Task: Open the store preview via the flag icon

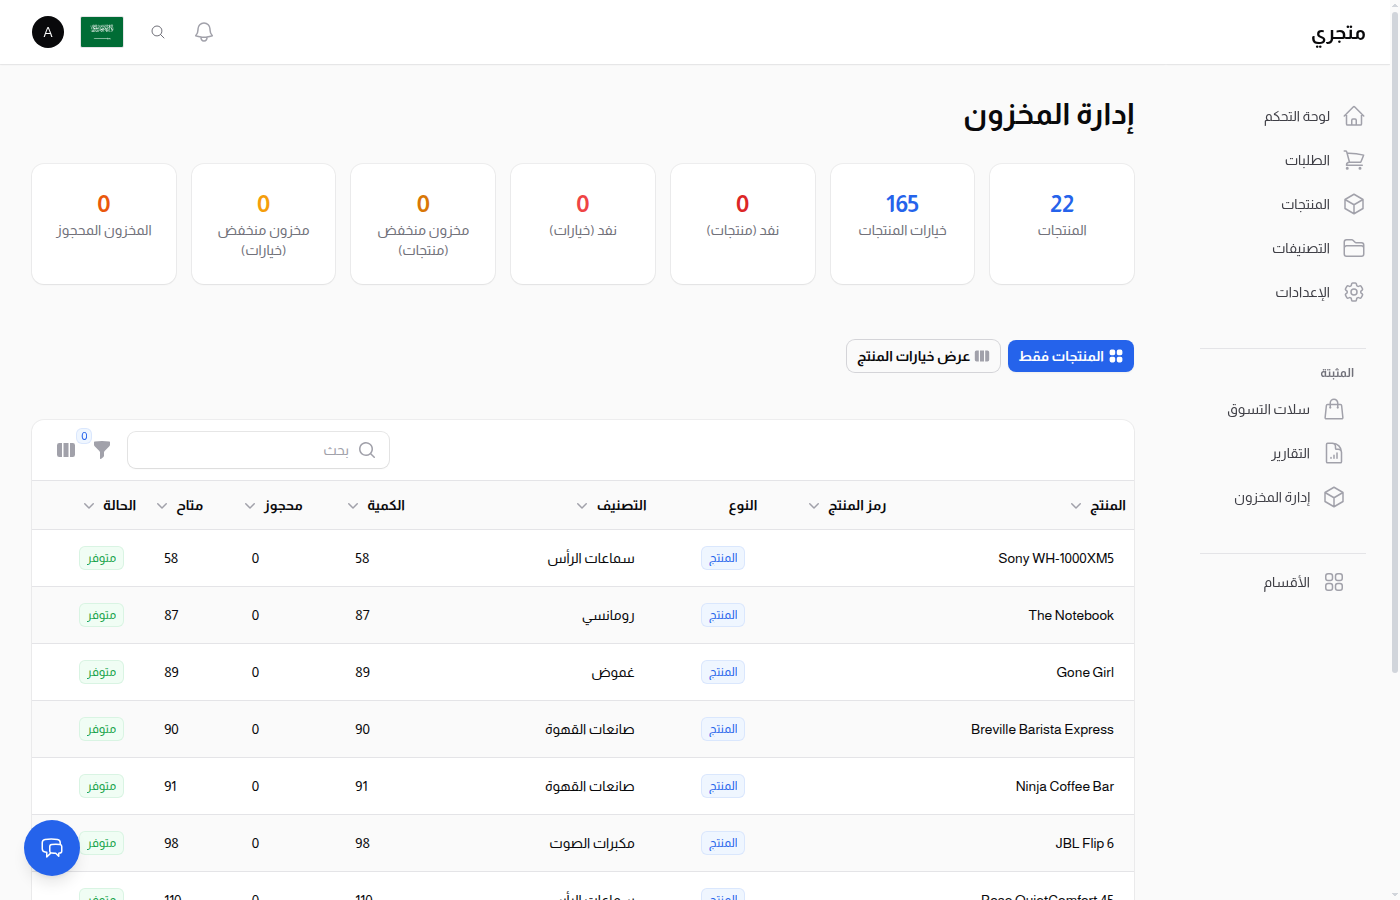Action: point(101,31)
